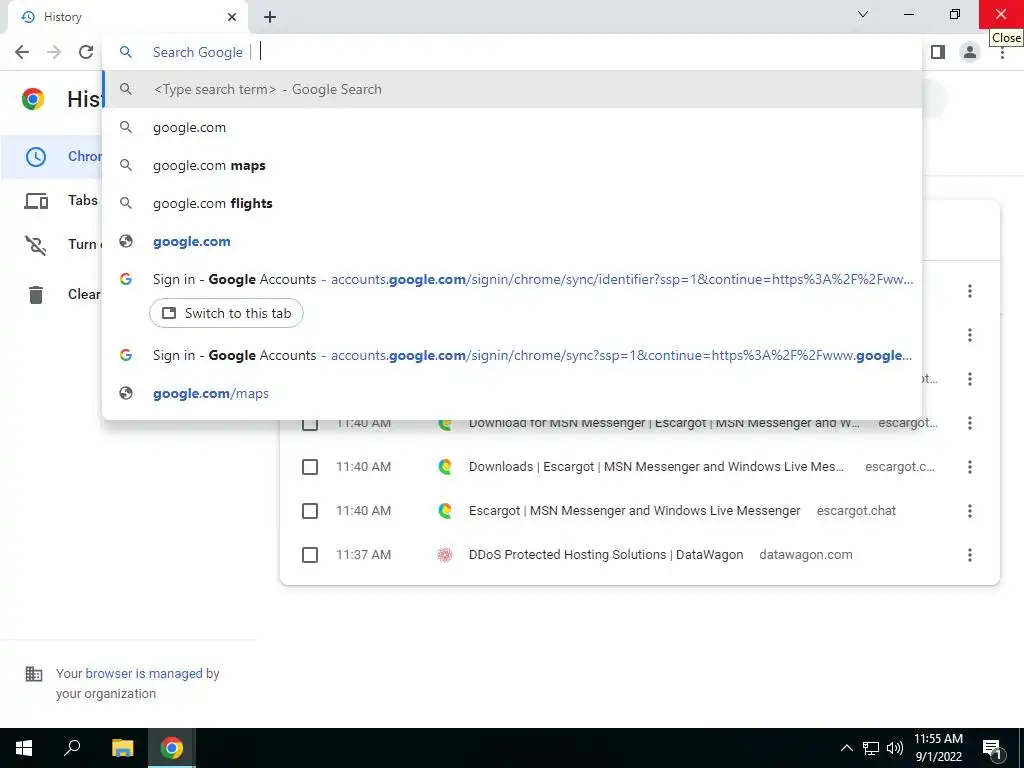The image size is (1024, 768).
Task: Click the browser forward arrow
Action: coord(54,52)
